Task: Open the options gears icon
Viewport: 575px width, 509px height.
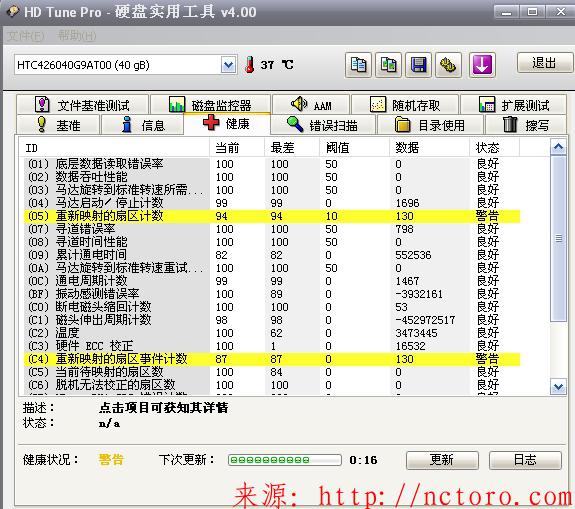Action: pyautogui.click(x=448, y=65)
